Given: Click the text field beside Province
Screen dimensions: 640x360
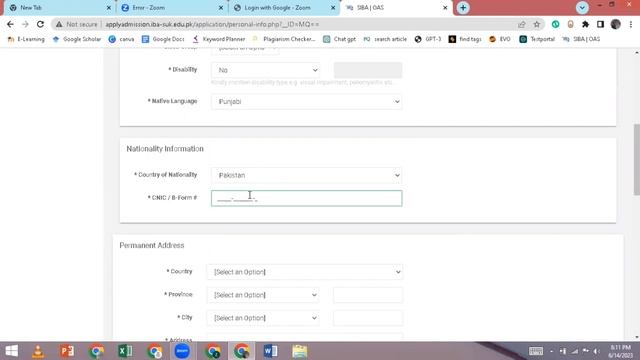Looking at the screenshot, I should (x=368, y=295).
